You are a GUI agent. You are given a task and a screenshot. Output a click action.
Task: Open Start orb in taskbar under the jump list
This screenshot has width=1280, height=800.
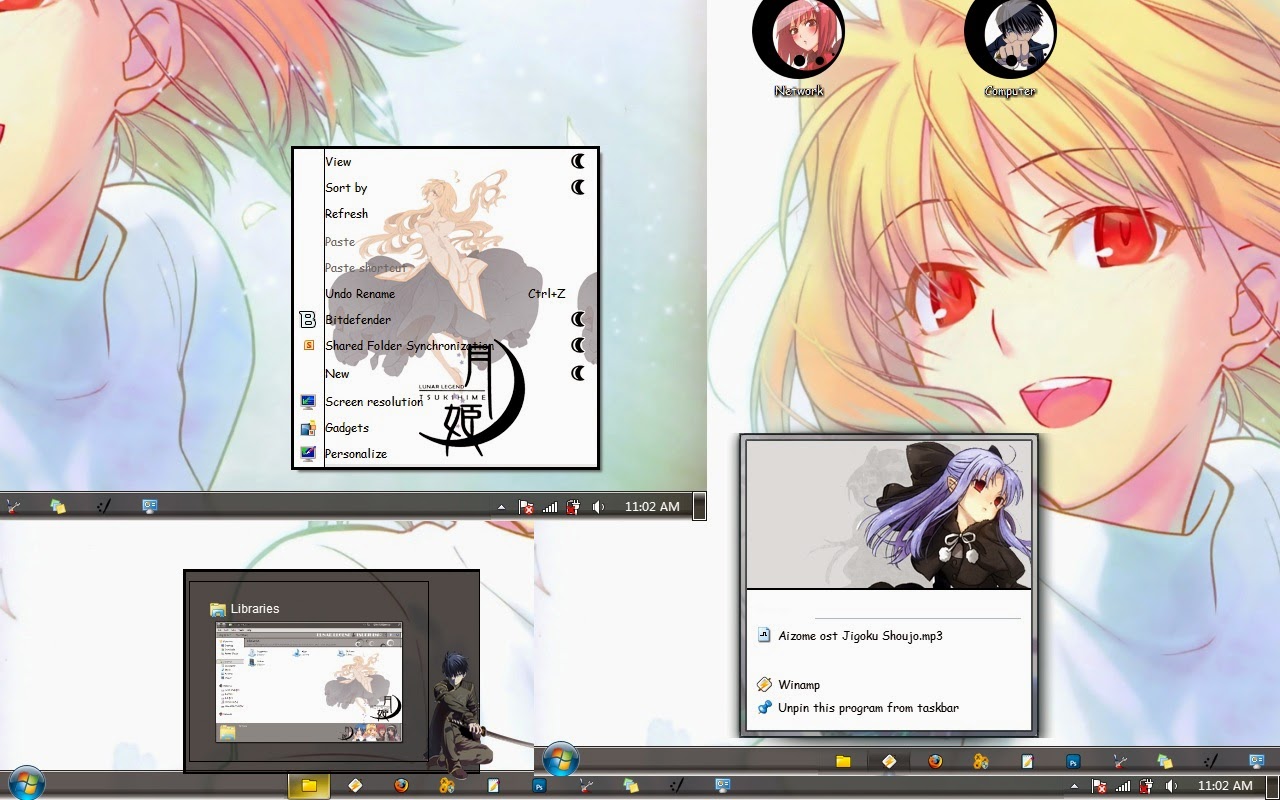561,759
